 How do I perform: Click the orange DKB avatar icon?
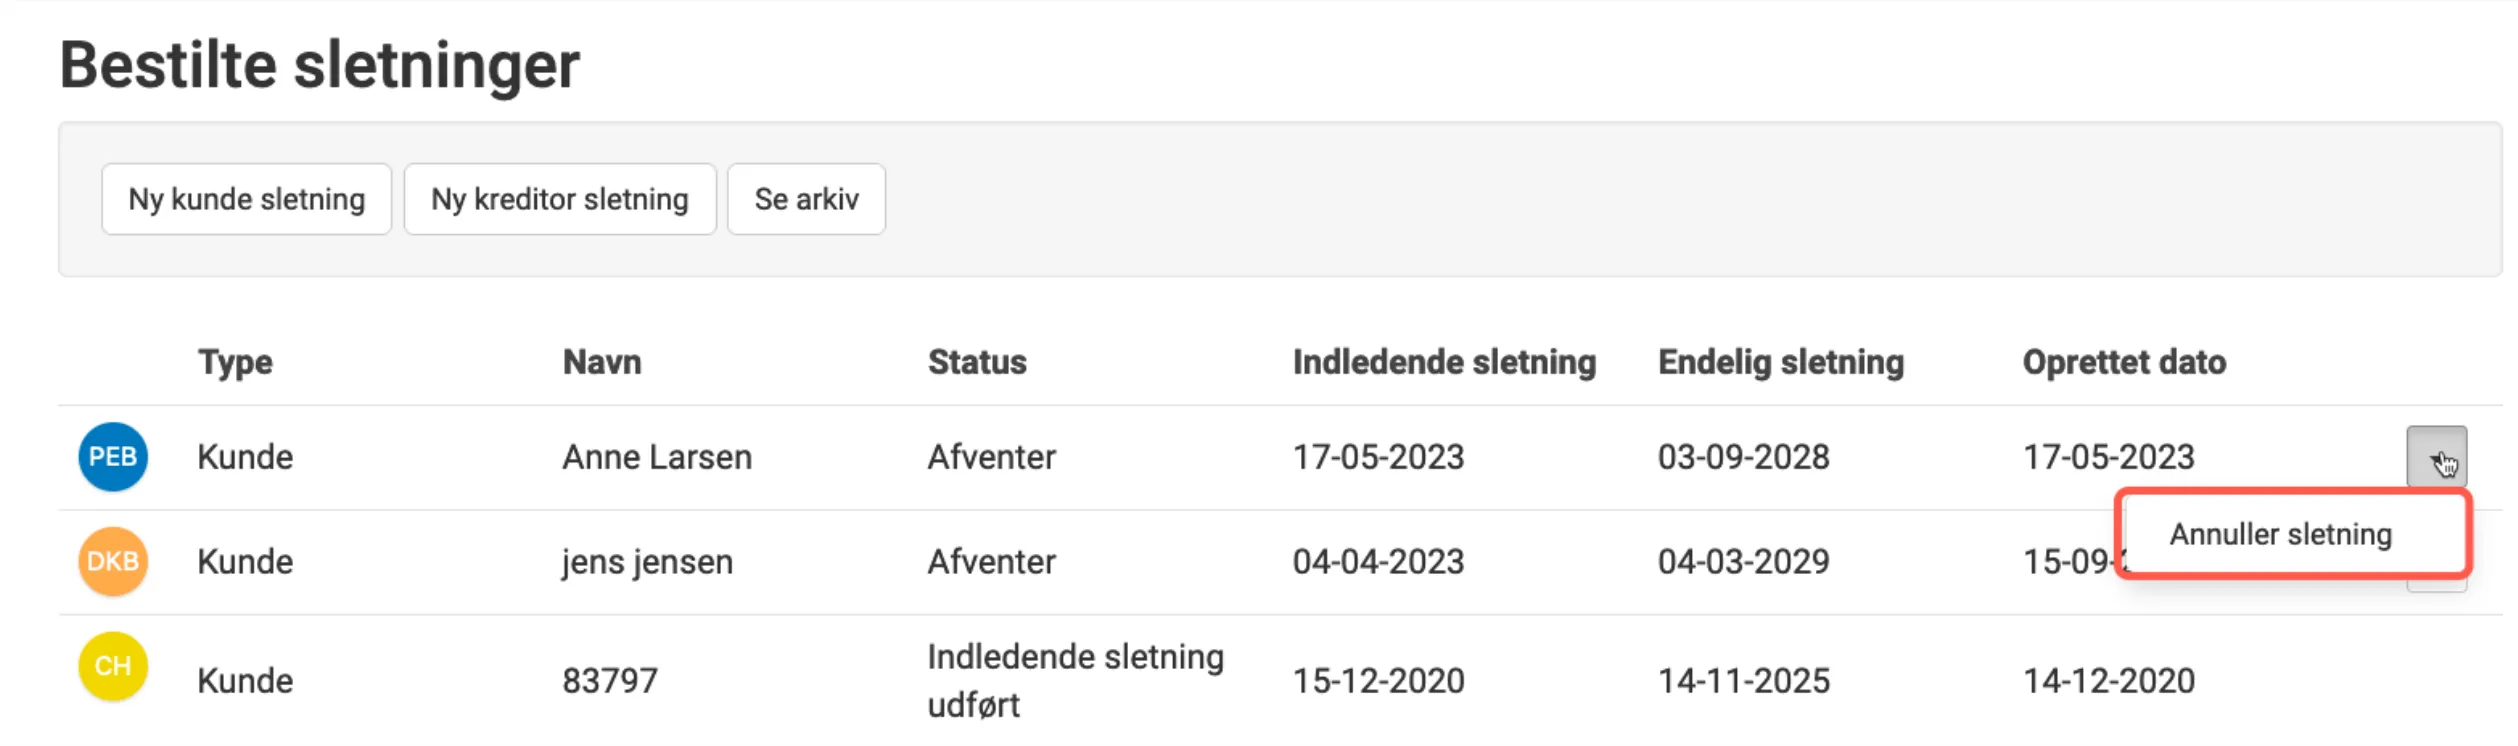[113, 562]
